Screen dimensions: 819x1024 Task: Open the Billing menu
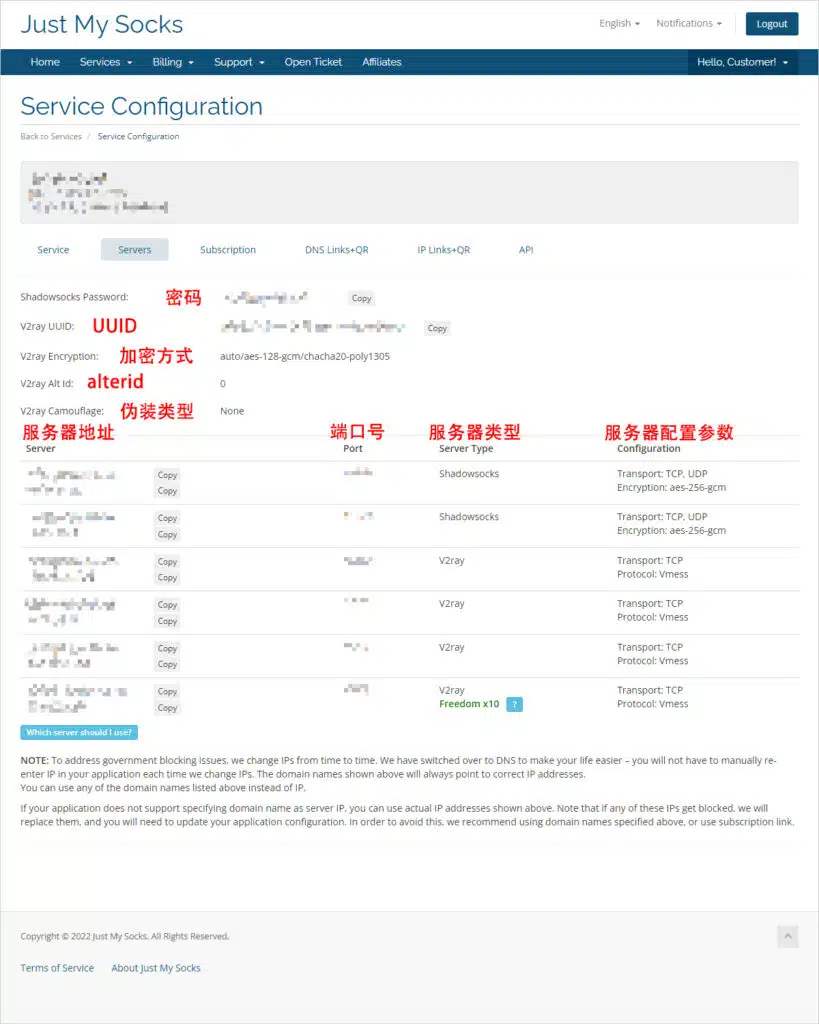(x=173, y=62)
